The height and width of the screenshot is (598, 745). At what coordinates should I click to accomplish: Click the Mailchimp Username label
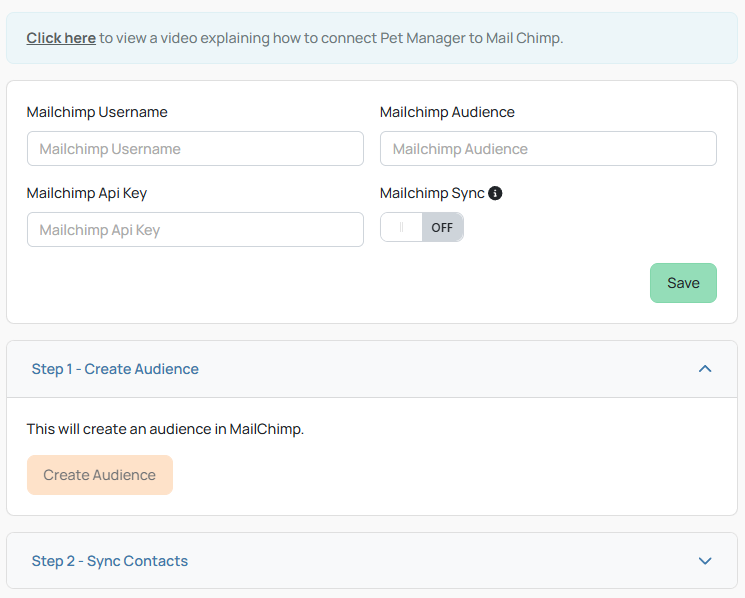pos(97,112)
